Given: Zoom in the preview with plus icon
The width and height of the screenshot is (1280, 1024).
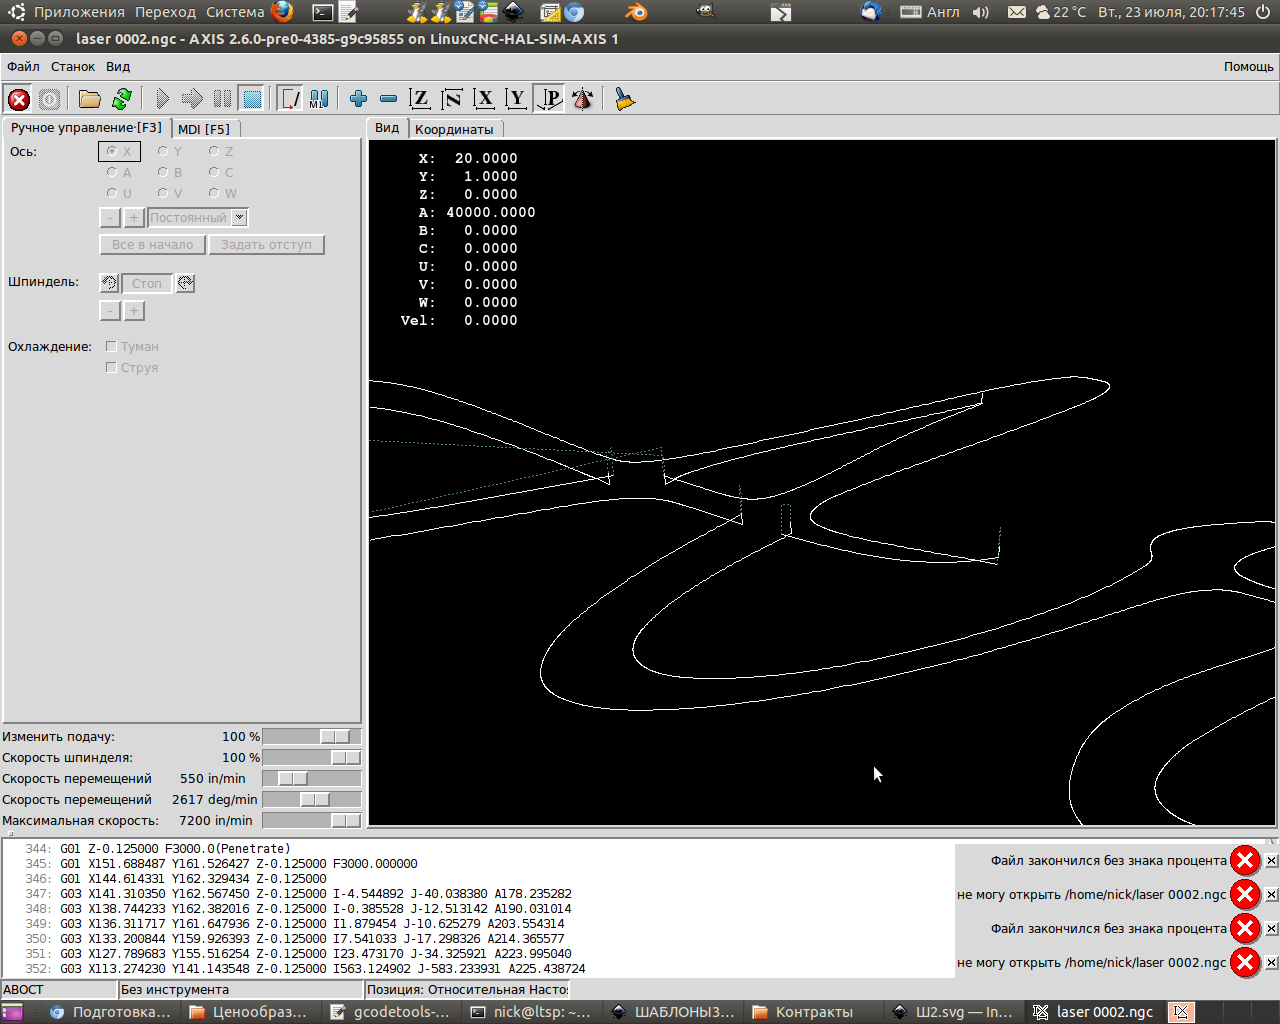Looking at the screenshot, I should pos(358,99).
